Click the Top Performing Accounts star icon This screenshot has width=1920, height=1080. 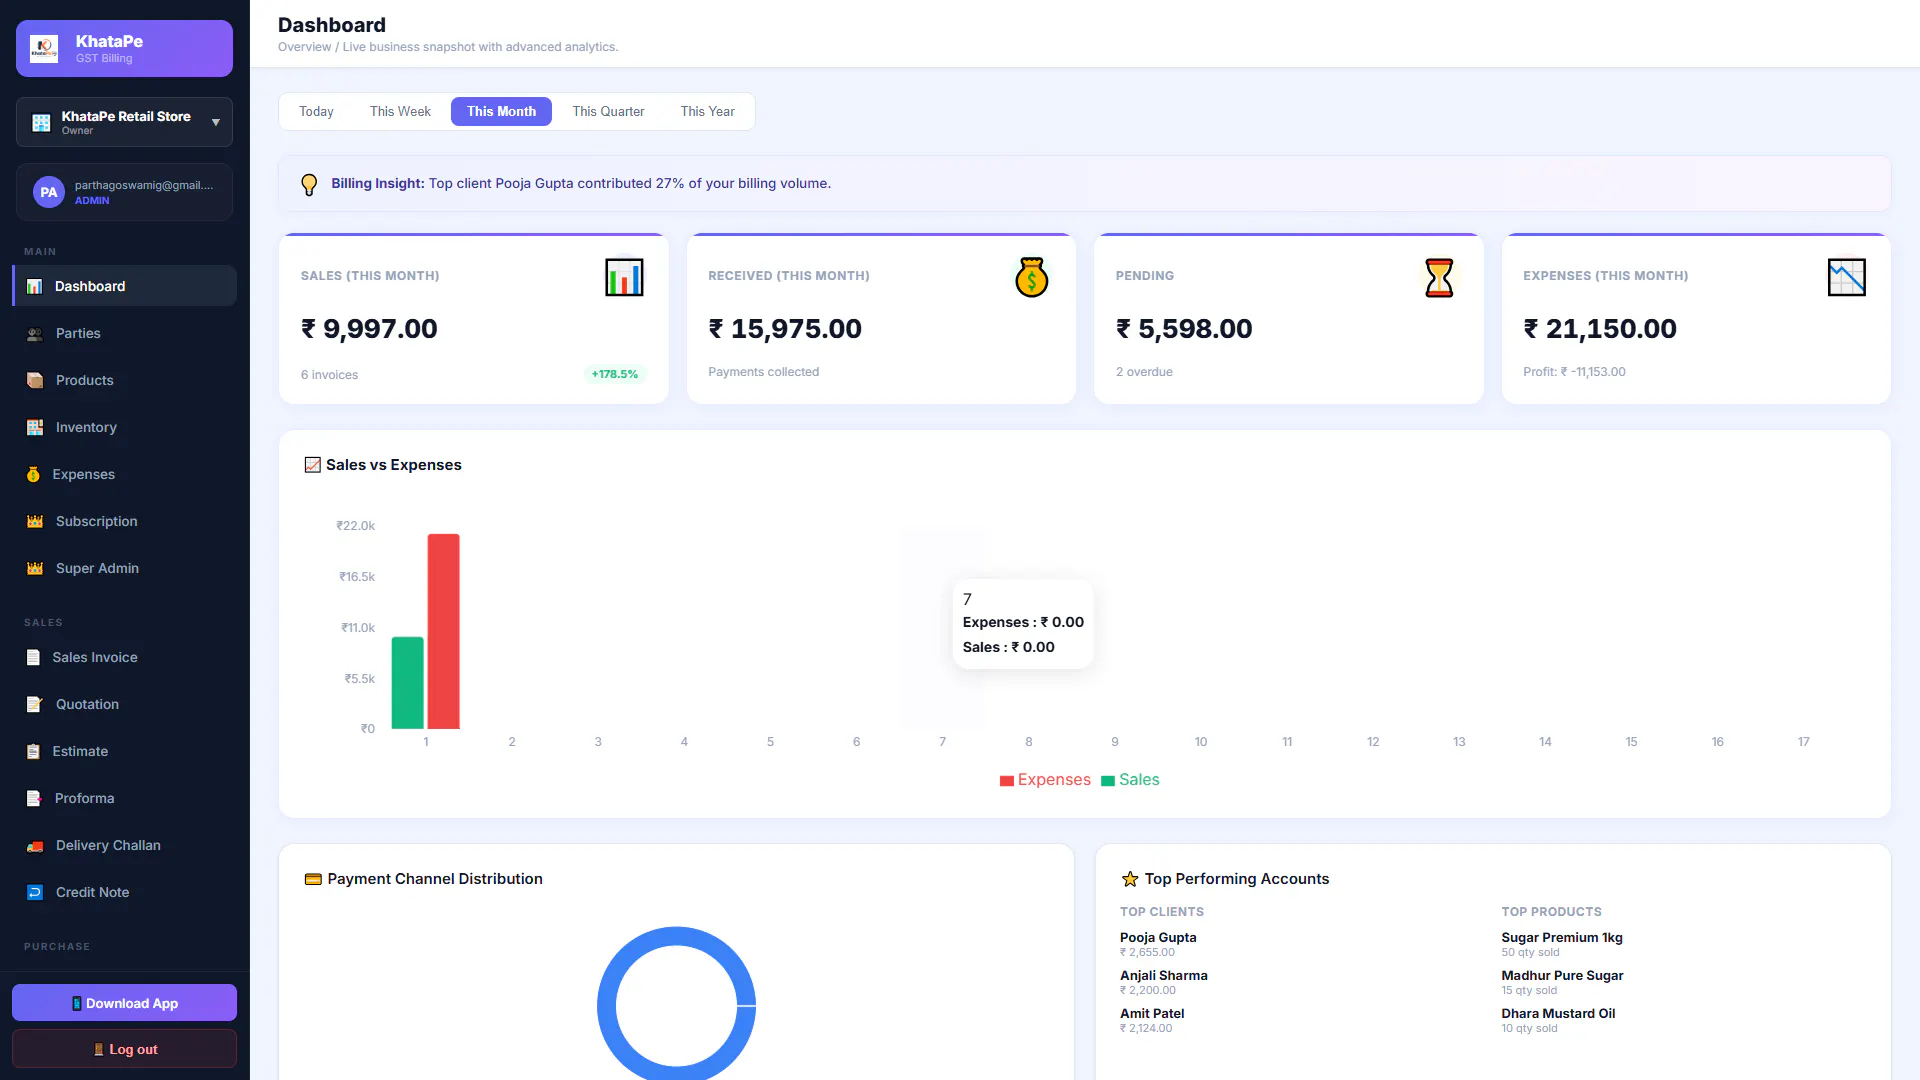click(1130, 879)
